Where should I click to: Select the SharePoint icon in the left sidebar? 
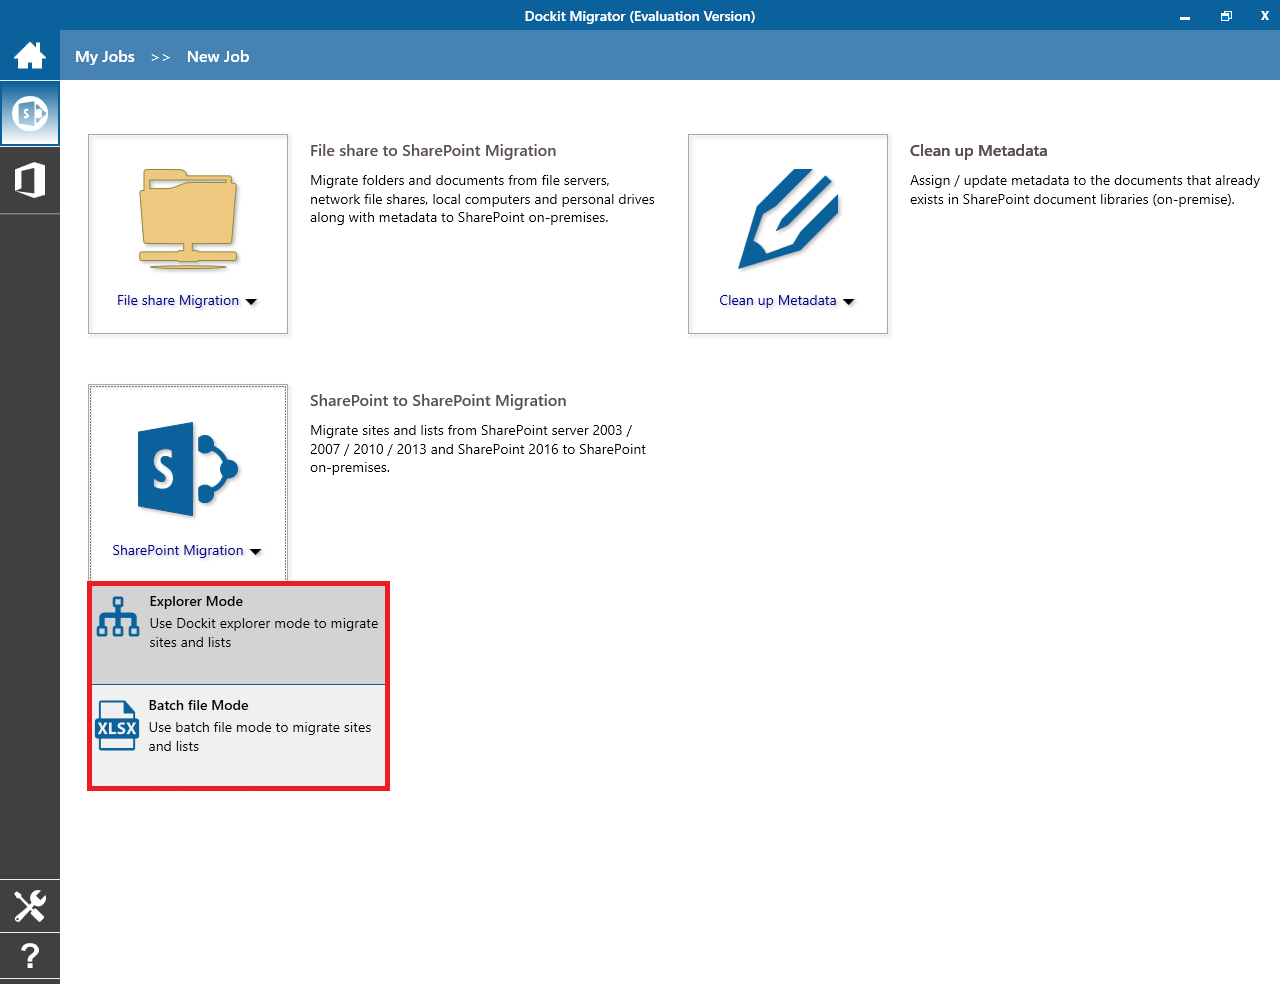pyautogui.click(x=30, y=113)
